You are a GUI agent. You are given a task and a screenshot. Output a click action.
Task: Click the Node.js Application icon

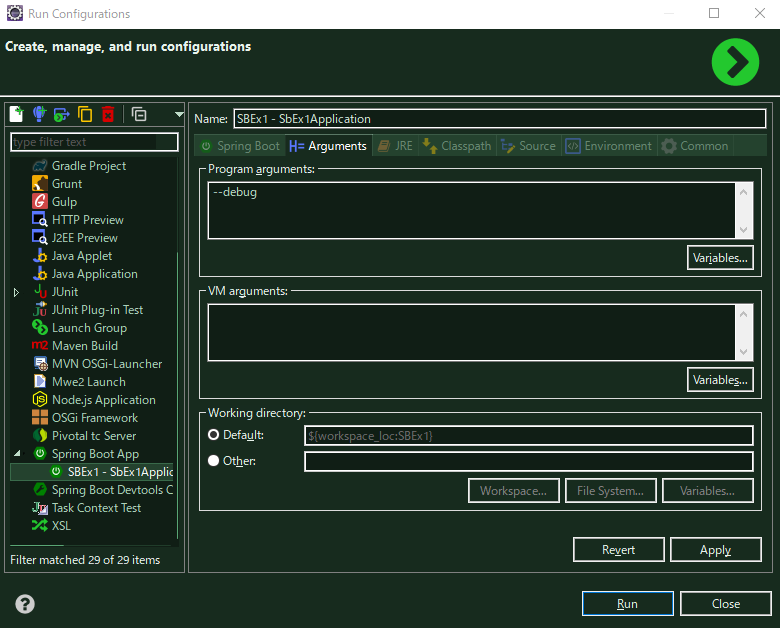pyautogui.click(x=40, y=400)
